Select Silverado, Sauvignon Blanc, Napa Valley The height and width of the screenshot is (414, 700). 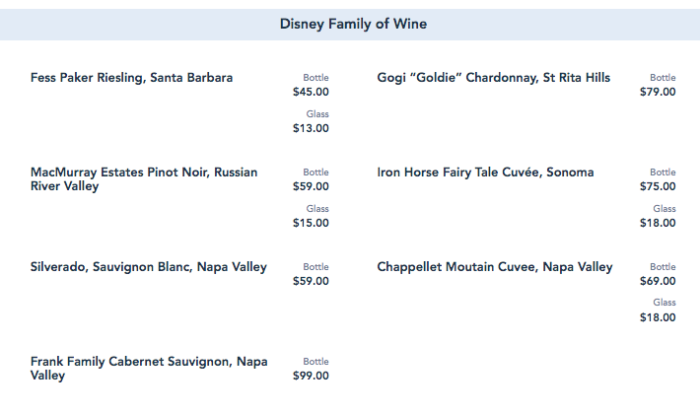[149, 267]
